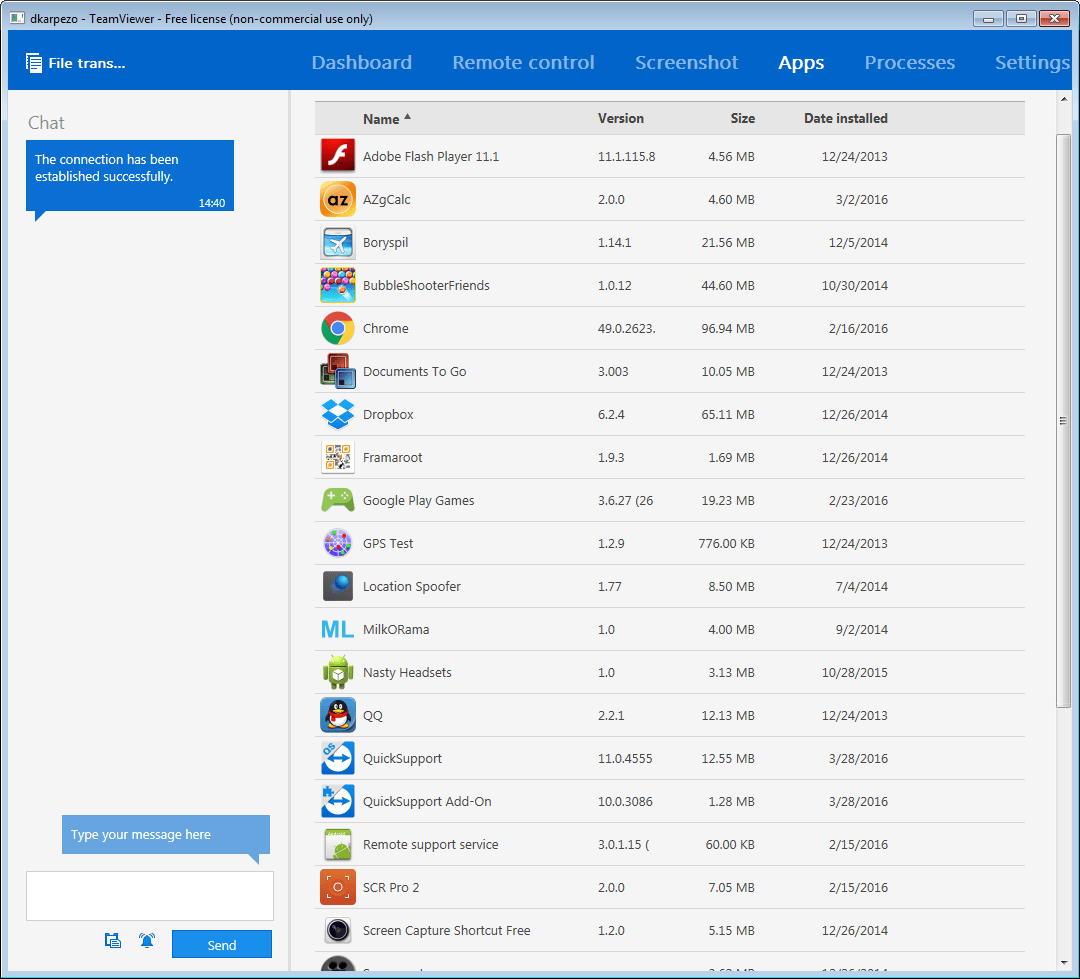The height and width of the screenshot is (979, 1080).
Task: Click the AZgCalc orange icon
Action: click(338, 199)
